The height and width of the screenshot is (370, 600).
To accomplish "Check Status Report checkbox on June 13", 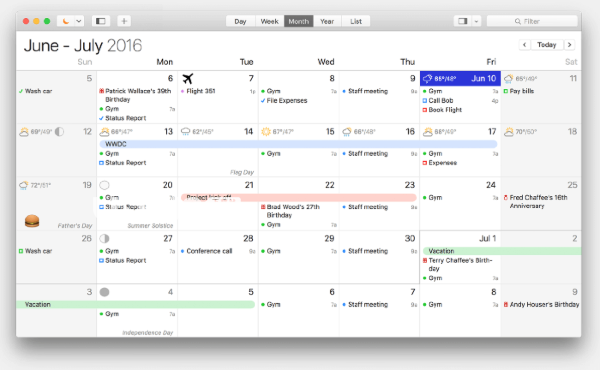I will [x=101, y=163].
